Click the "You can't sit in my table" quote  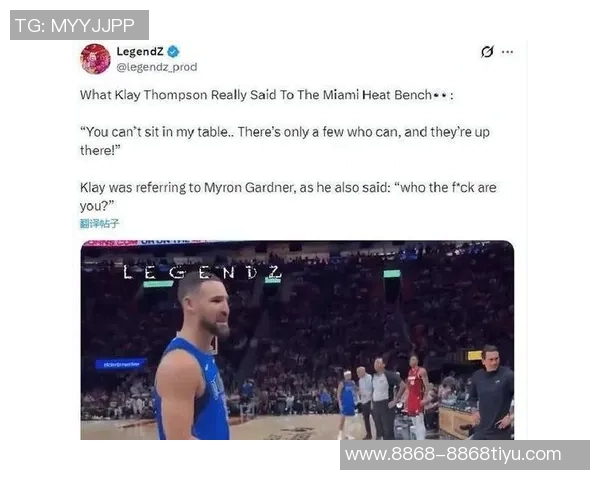coord(285,141)
